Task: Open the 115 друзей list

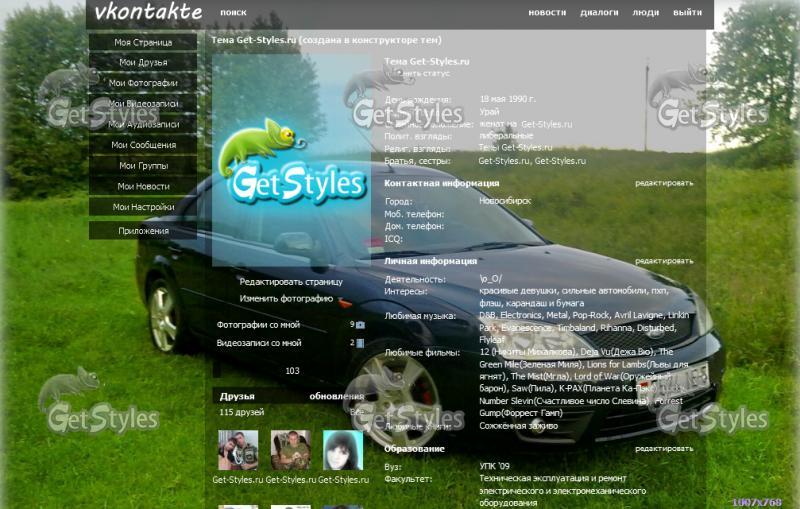Action: coord(241,412)
